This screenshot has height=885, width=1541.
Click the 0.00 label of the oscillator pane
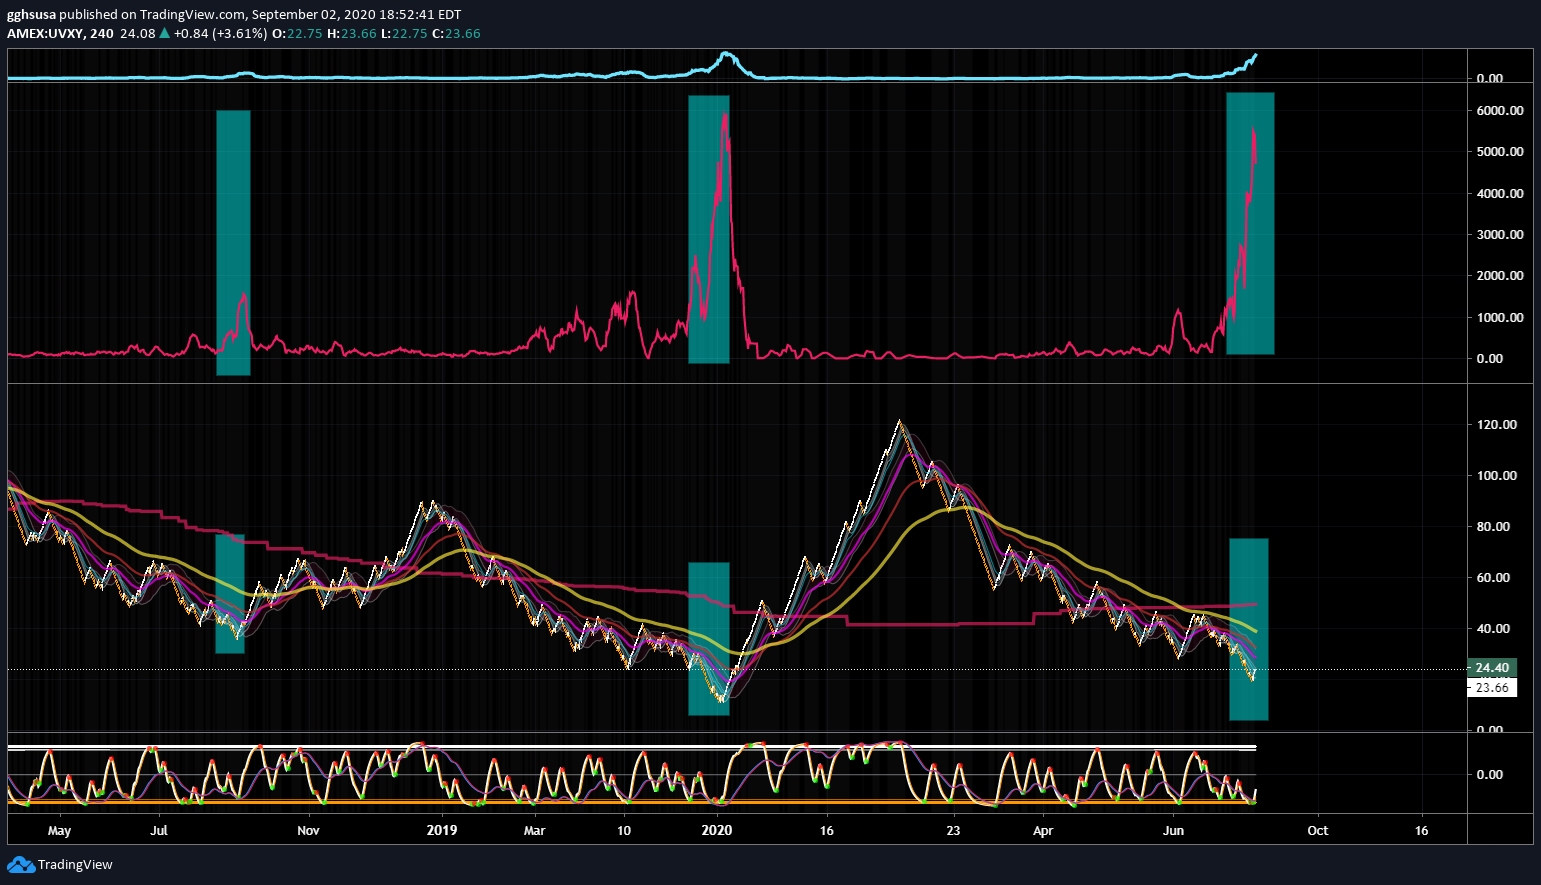pyautogui.click(x=1490, y=774)
